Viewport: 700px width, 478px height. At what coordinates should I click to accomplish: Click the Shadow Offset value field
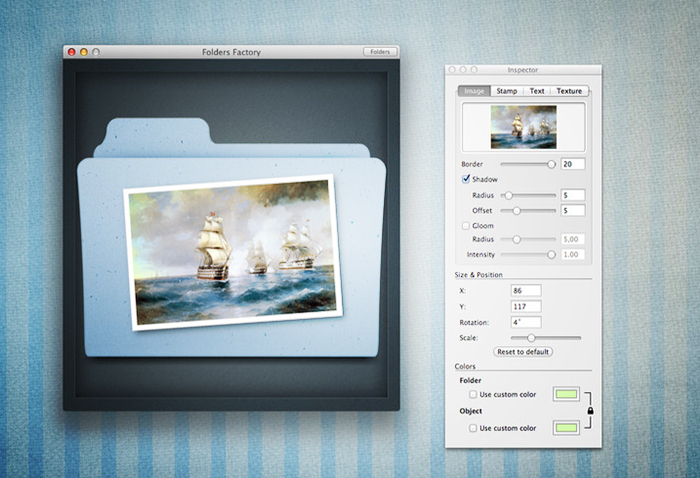(573, 210)
